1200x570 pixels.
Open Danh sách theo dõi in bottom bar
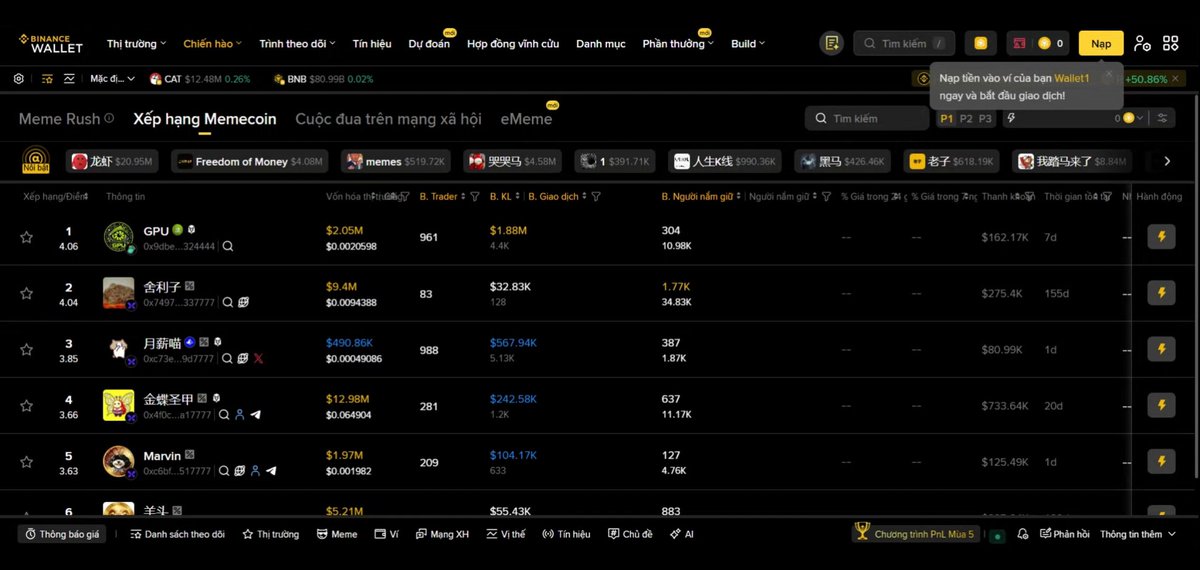pyautogui.click(x=177, y=534)
